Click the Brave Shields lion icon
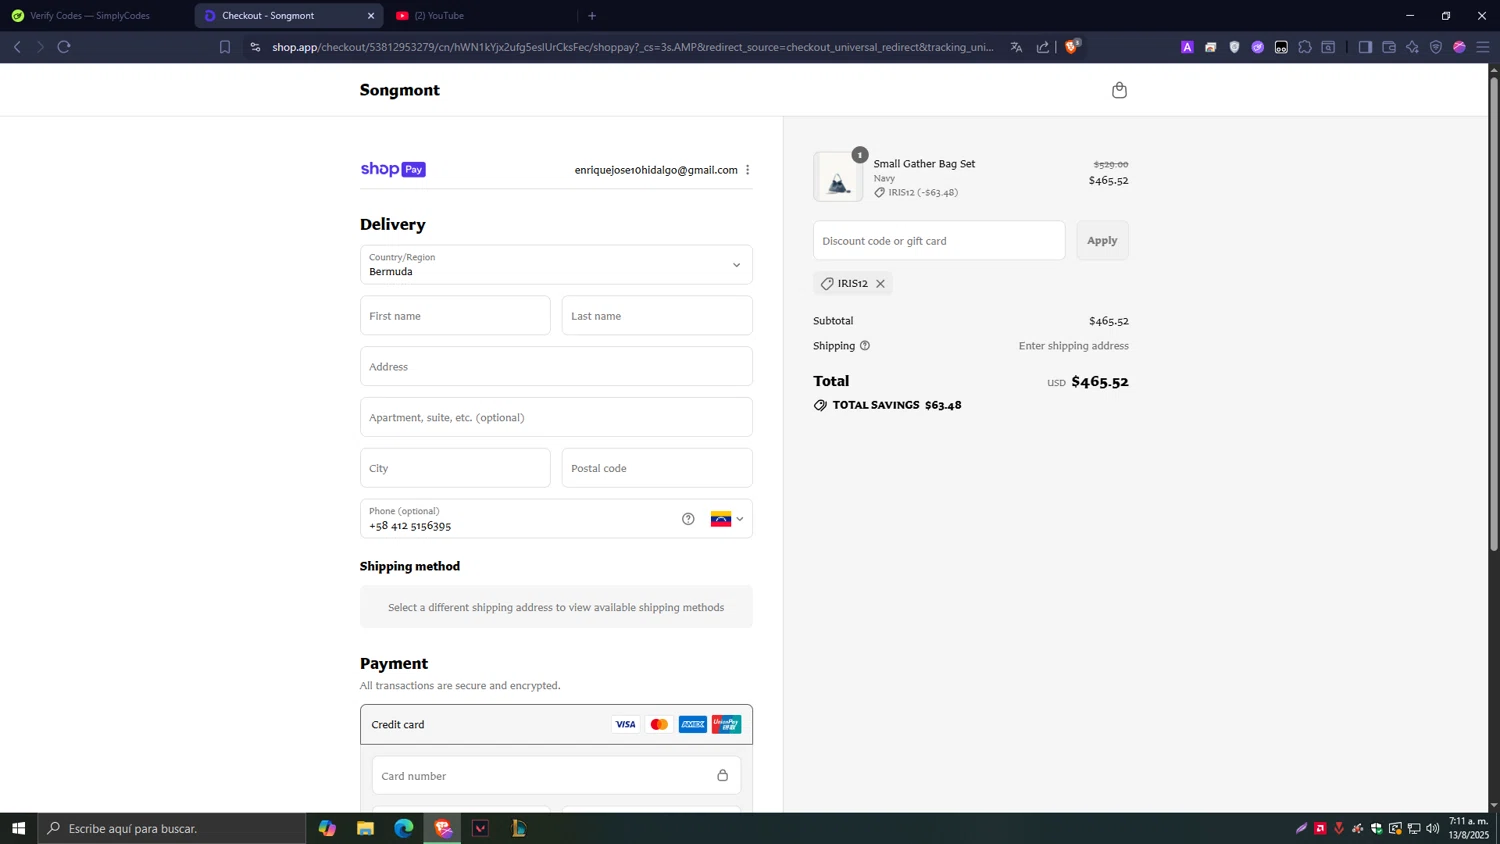Viewport: 1500px width, 844px height. (1071, 46)
